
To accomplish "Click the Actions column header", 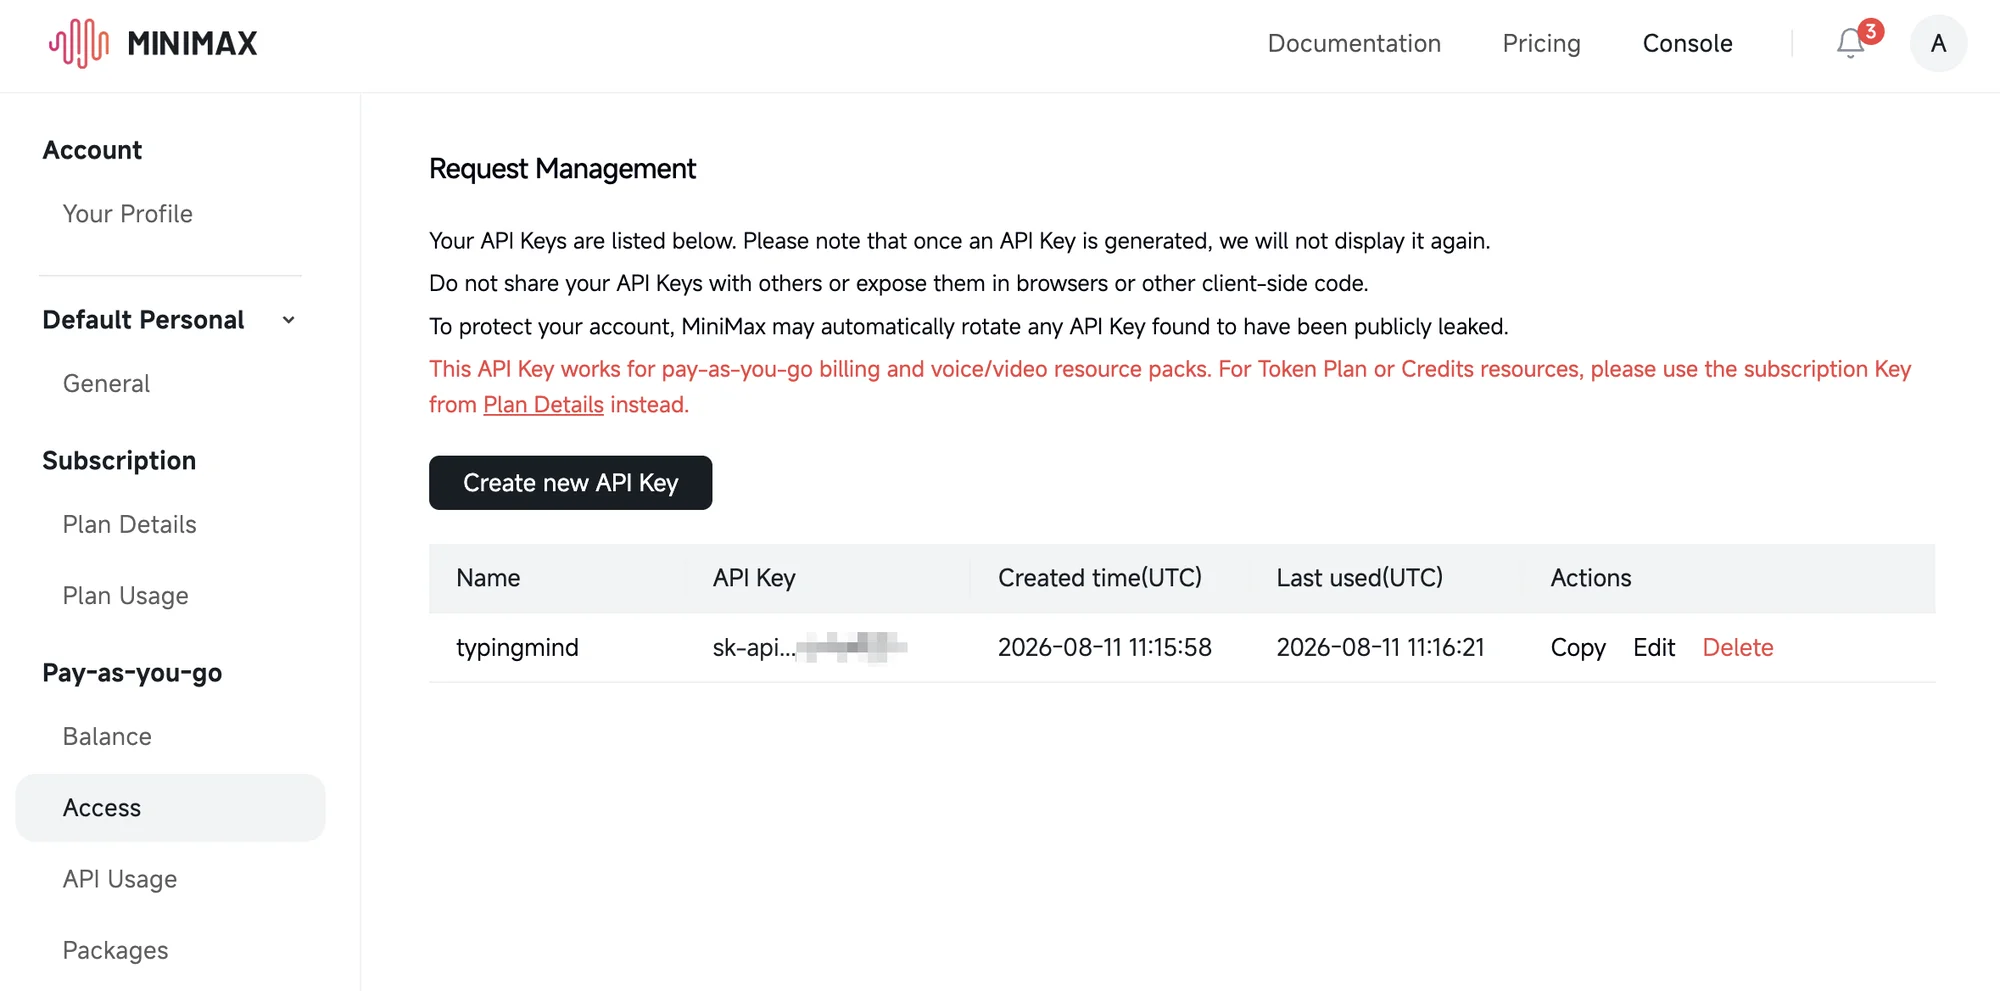I will (1590, 578).
